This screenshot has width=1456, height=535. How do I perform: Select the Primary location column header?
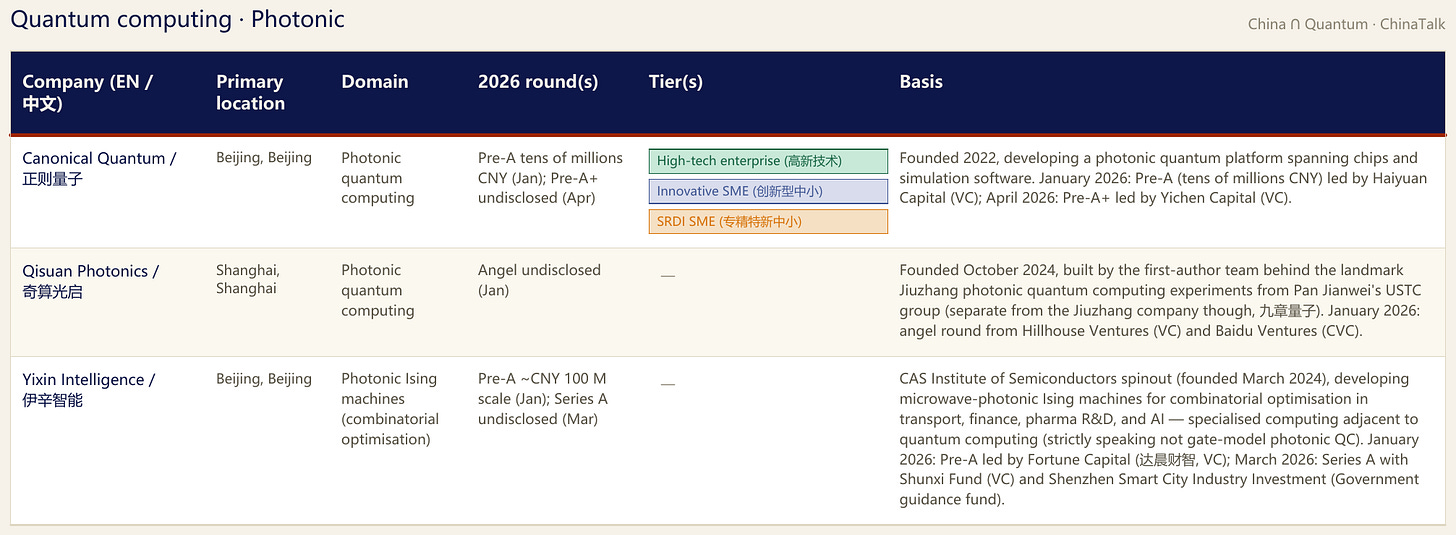(250, 92)
